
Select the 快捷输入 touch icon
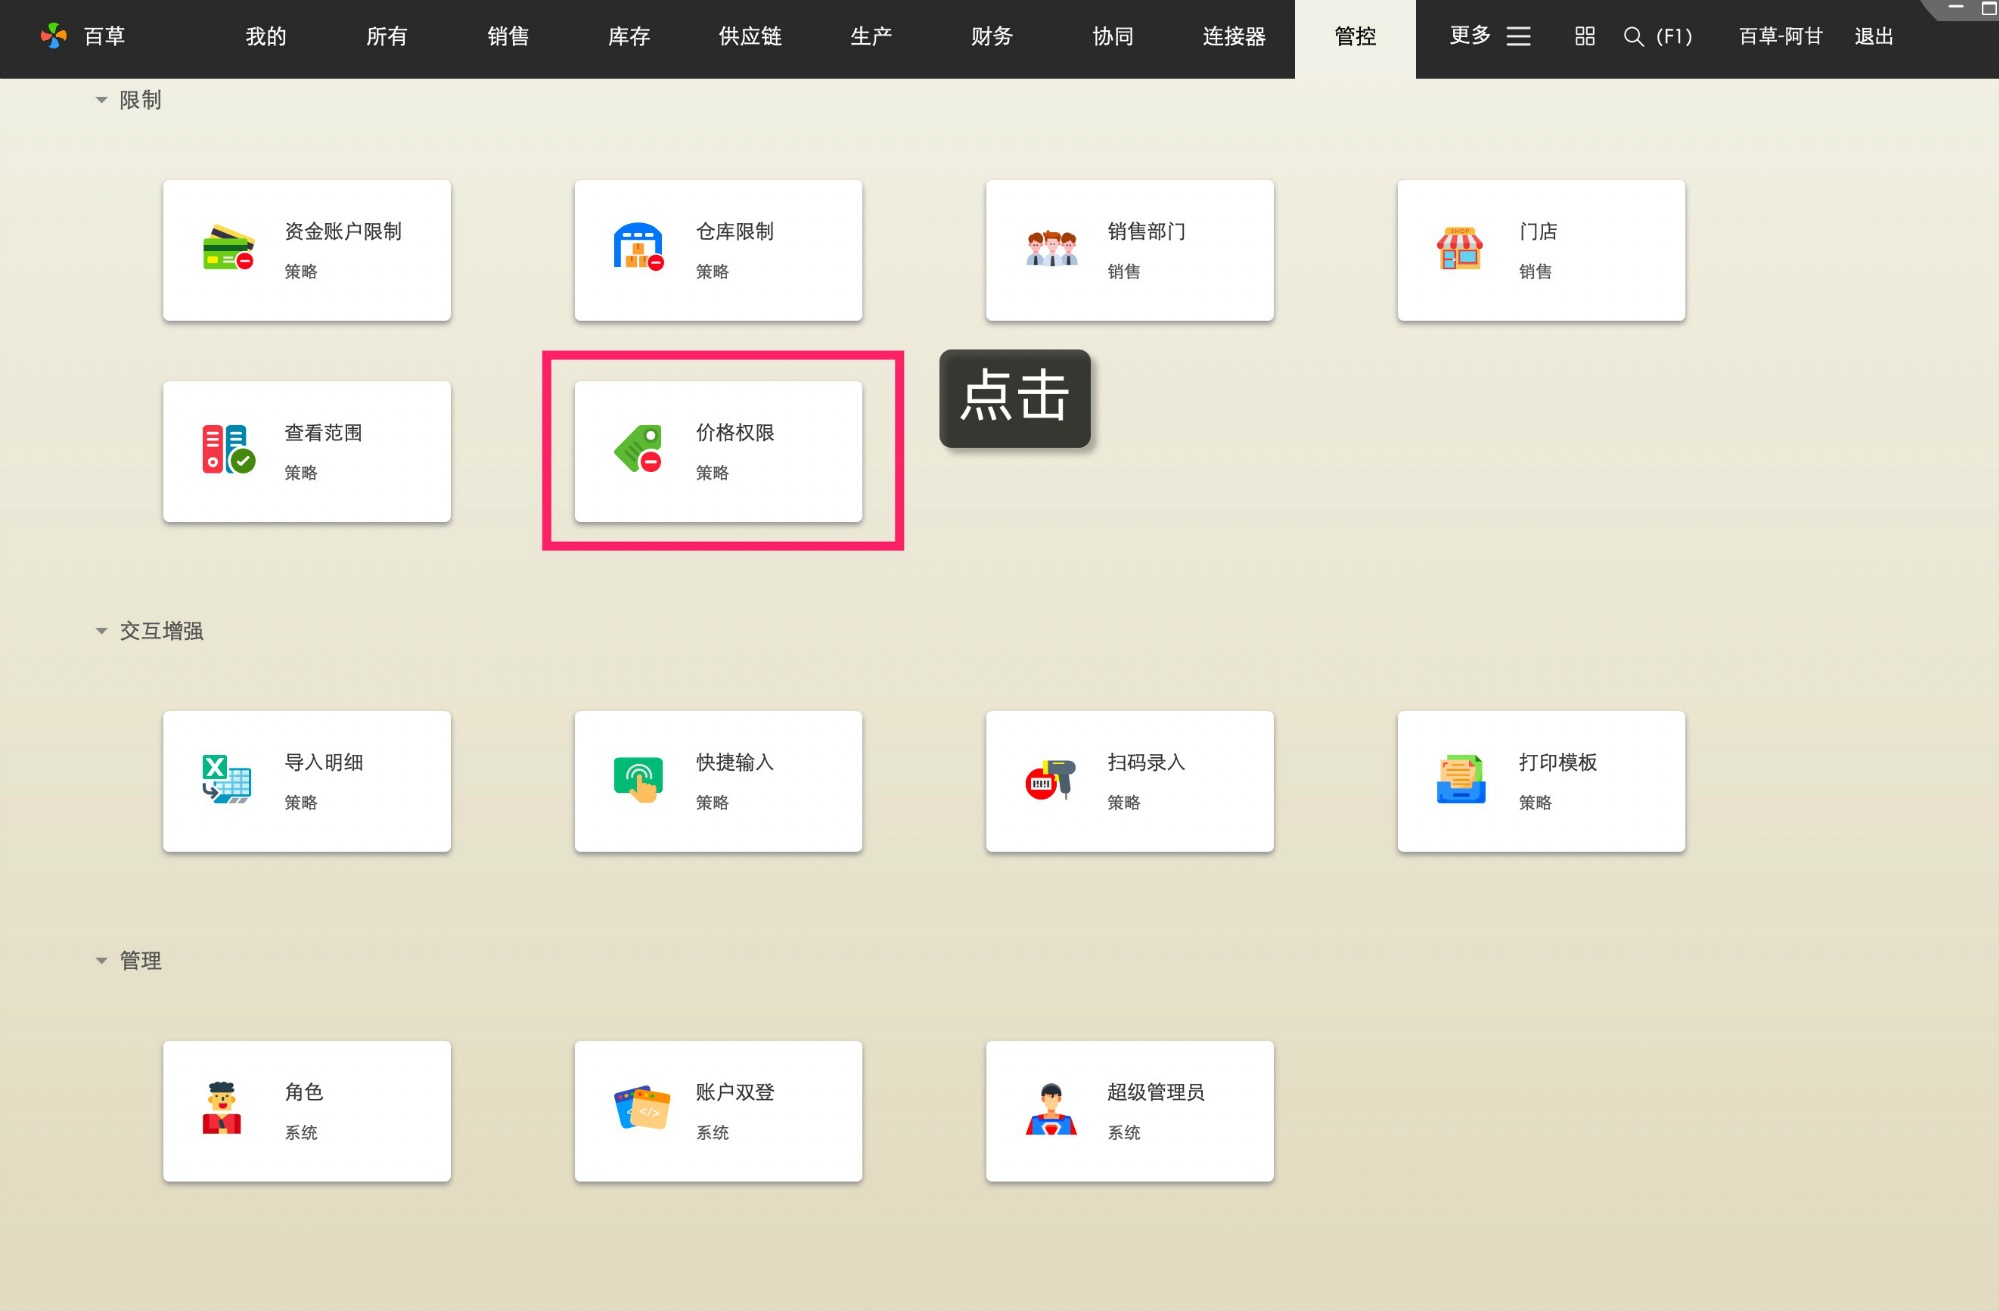(637, 781)
